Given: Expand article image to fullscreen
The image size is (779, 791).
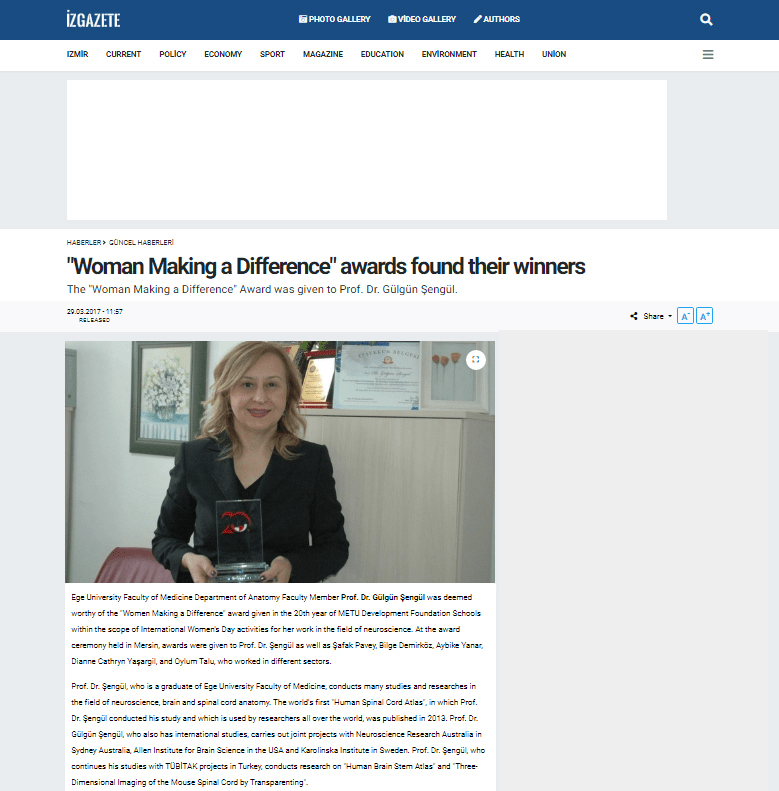Looking at the screenshot, I should 476,359.
